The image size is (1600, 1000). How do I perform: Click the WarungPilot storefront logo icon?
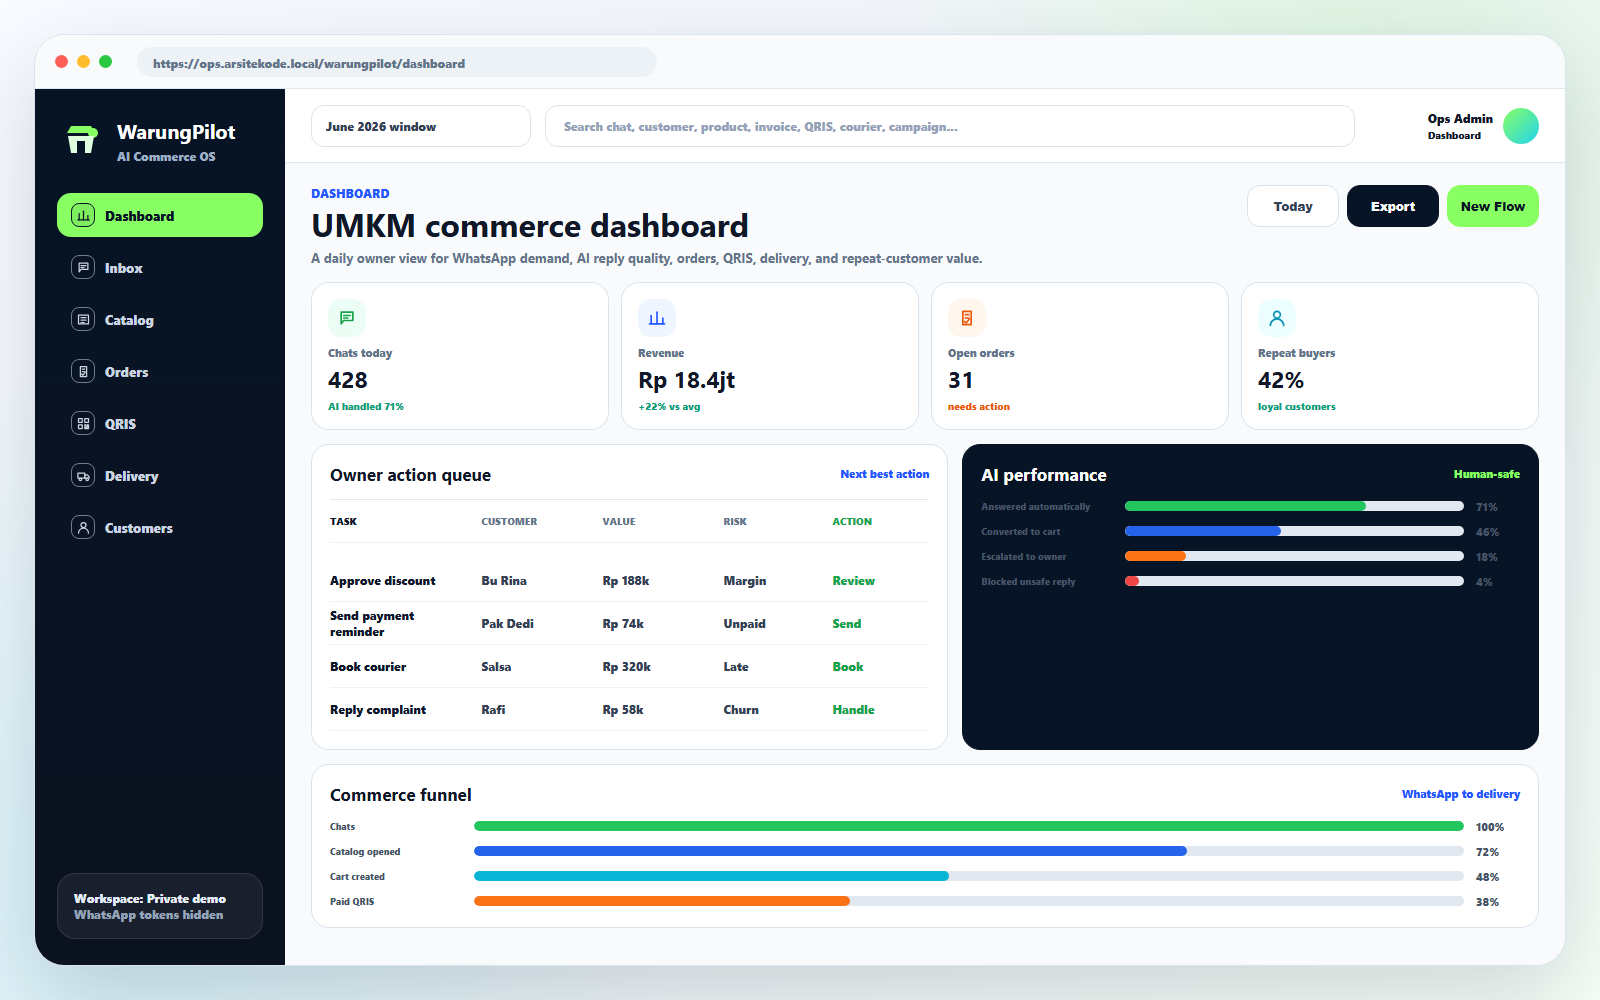tap(82, 139)
